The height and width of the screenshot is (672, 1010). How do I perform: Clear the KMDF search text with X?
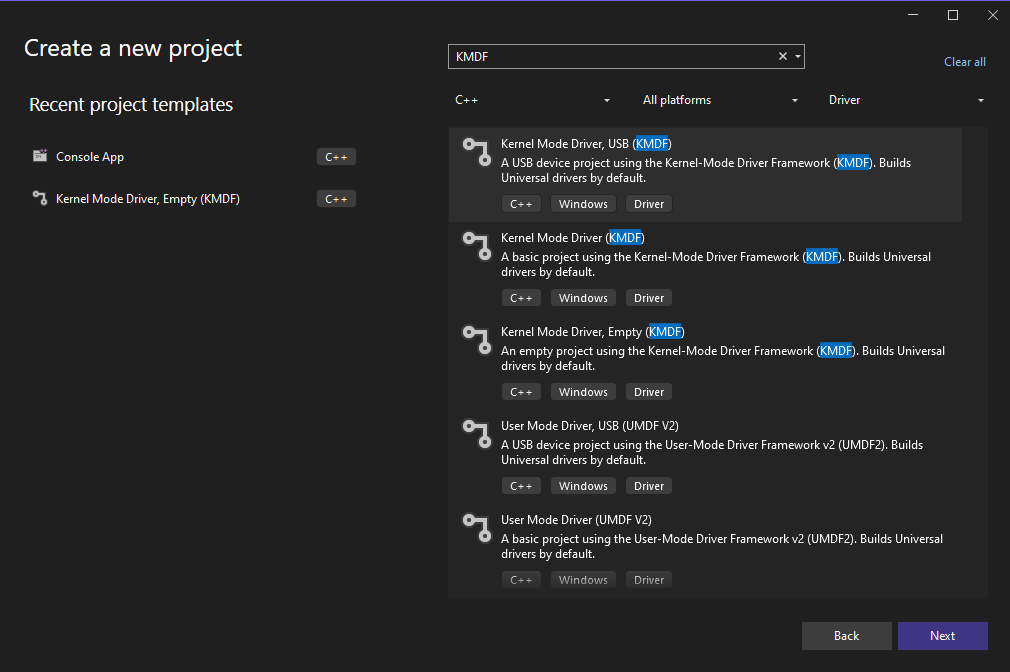[783, 56]
